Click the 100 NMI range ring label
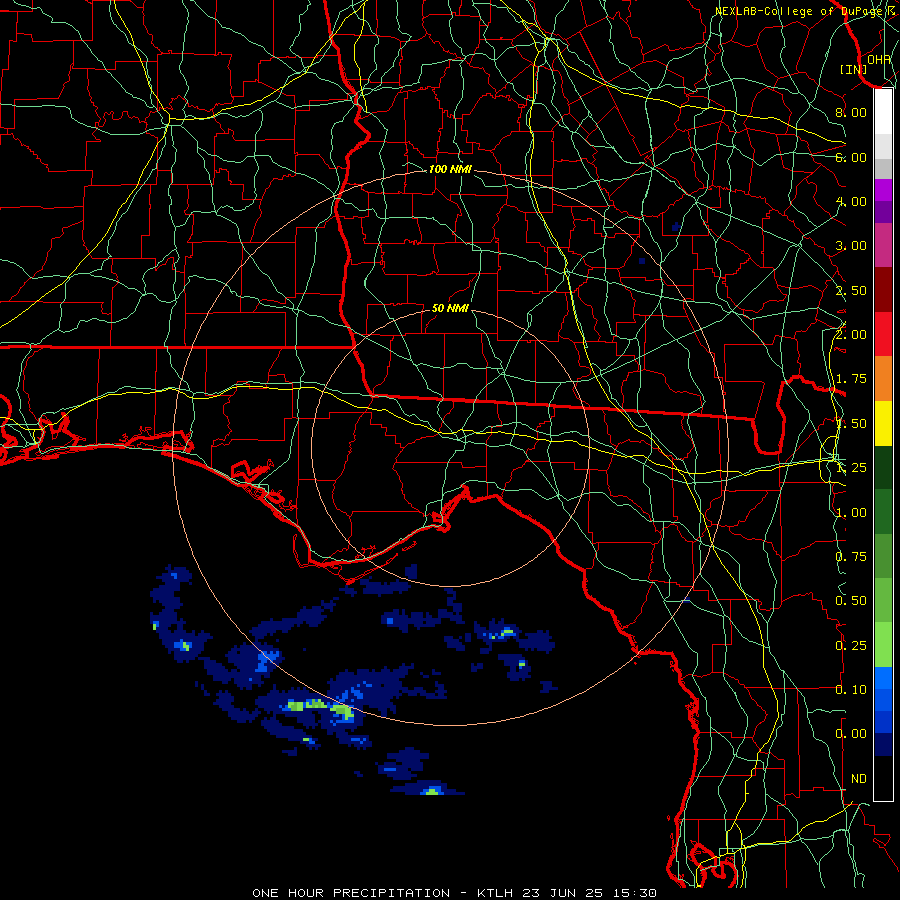Image resolution: width=900 pixels, height=900 pixels. [x=450, y=169]
